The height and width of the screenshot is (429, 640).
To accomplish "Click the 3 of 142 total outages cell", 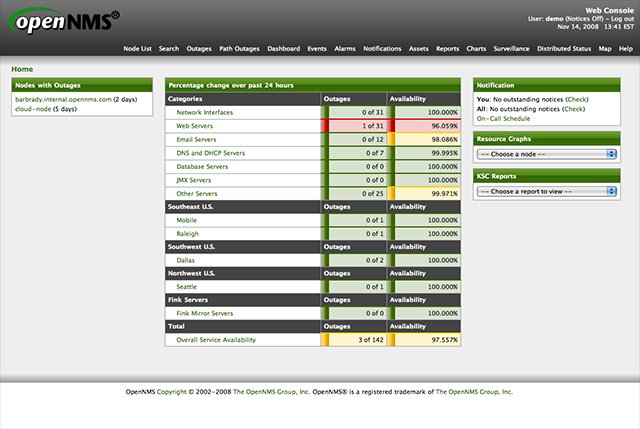I will pyautogui.click(x=354, y=340).
